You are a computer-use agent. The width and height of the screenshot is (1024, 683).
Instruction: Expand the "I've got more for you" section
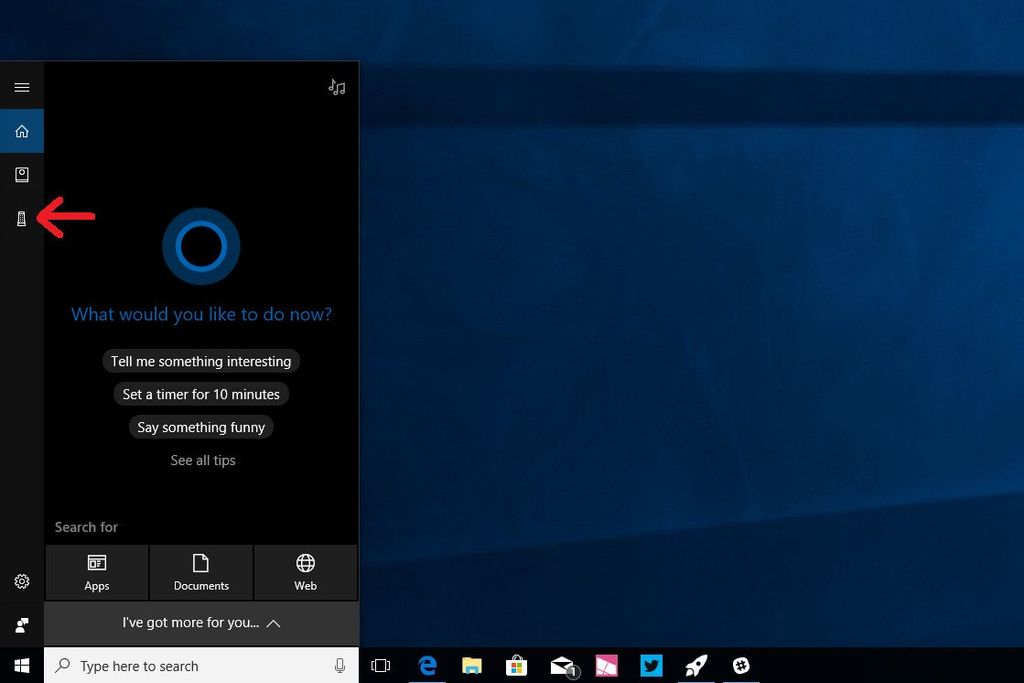click(201, 623)
